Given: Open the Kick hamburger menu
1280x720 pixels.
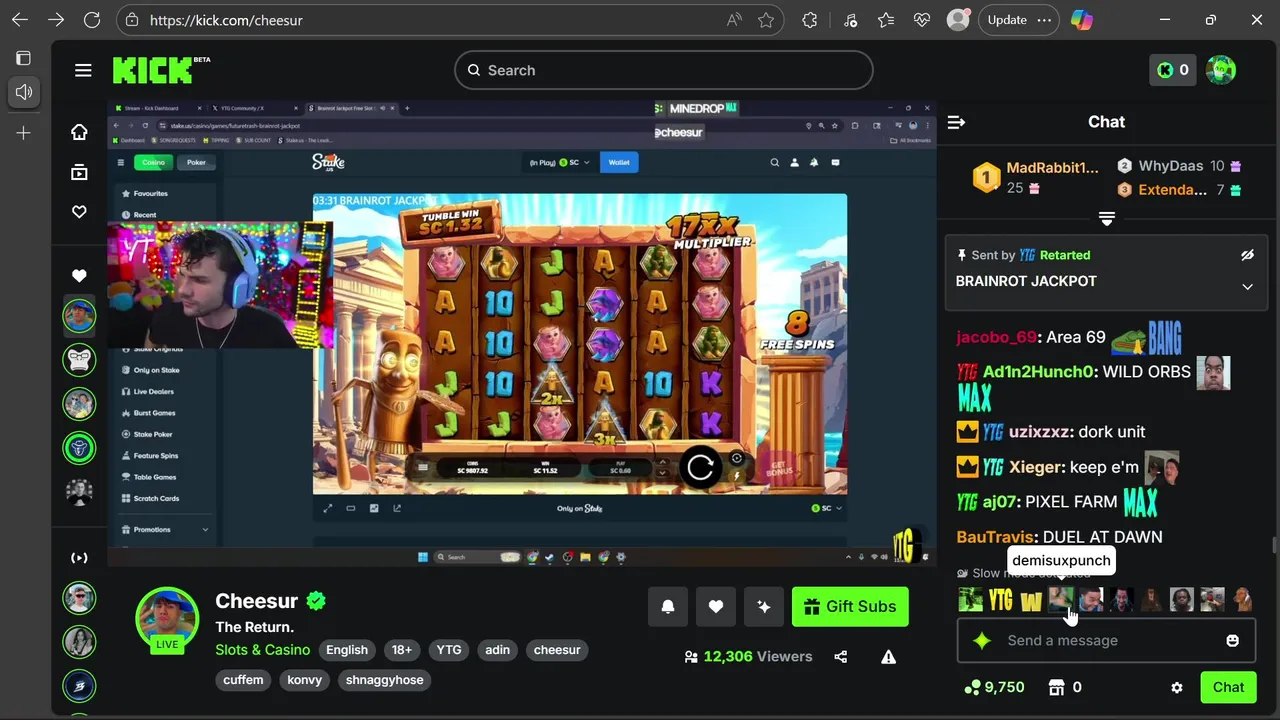Looking at the screenshot, I should [83, 70].
